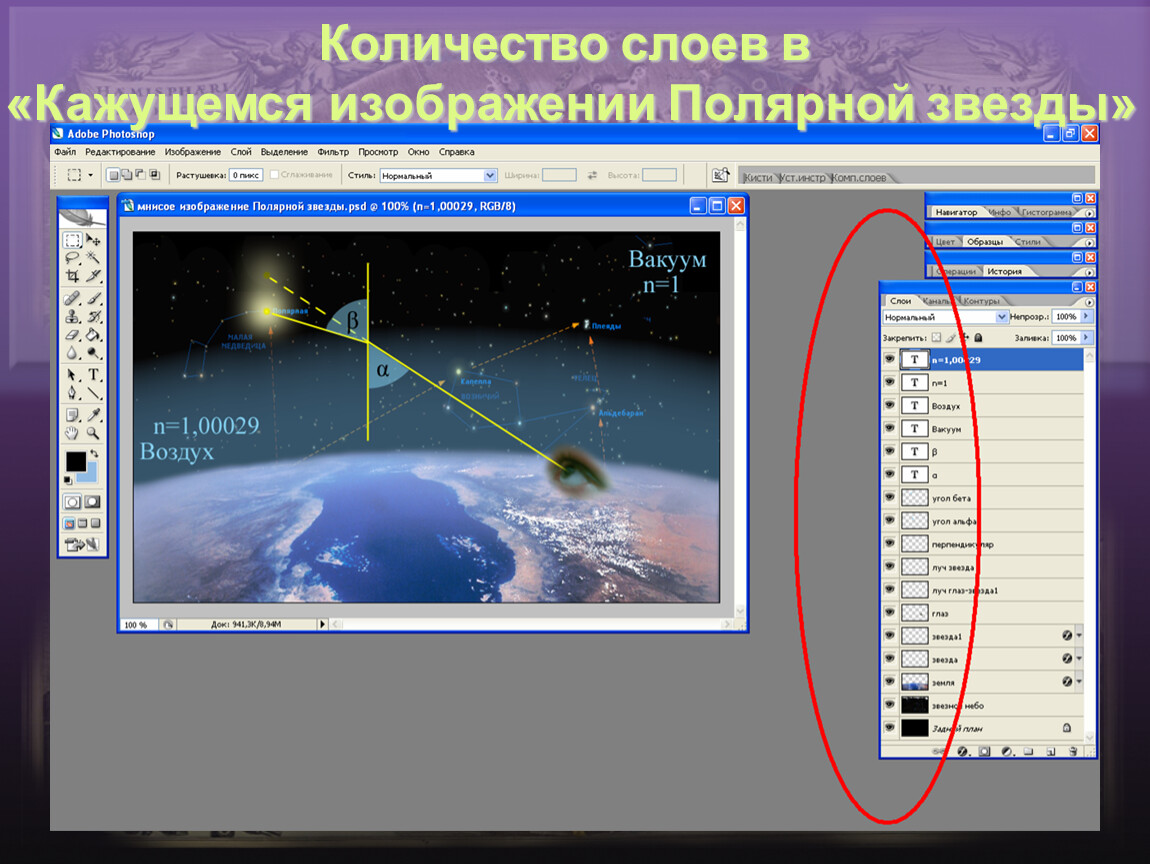Switch to the История tab
Viewport: 1150px width, 864px height.
coord(1004,271)
